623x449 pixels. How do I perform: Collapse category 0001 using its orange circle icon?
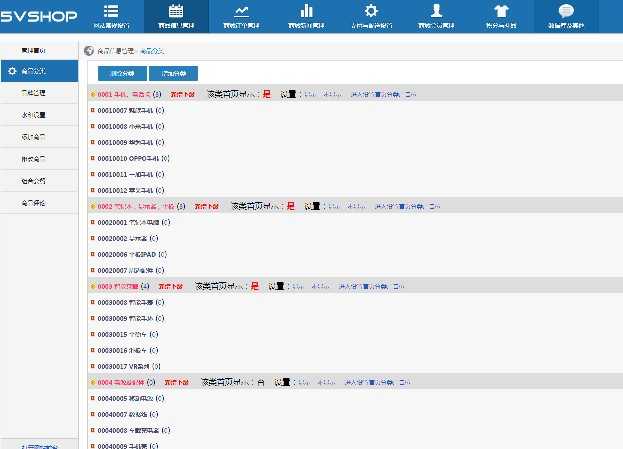point(93,95)
